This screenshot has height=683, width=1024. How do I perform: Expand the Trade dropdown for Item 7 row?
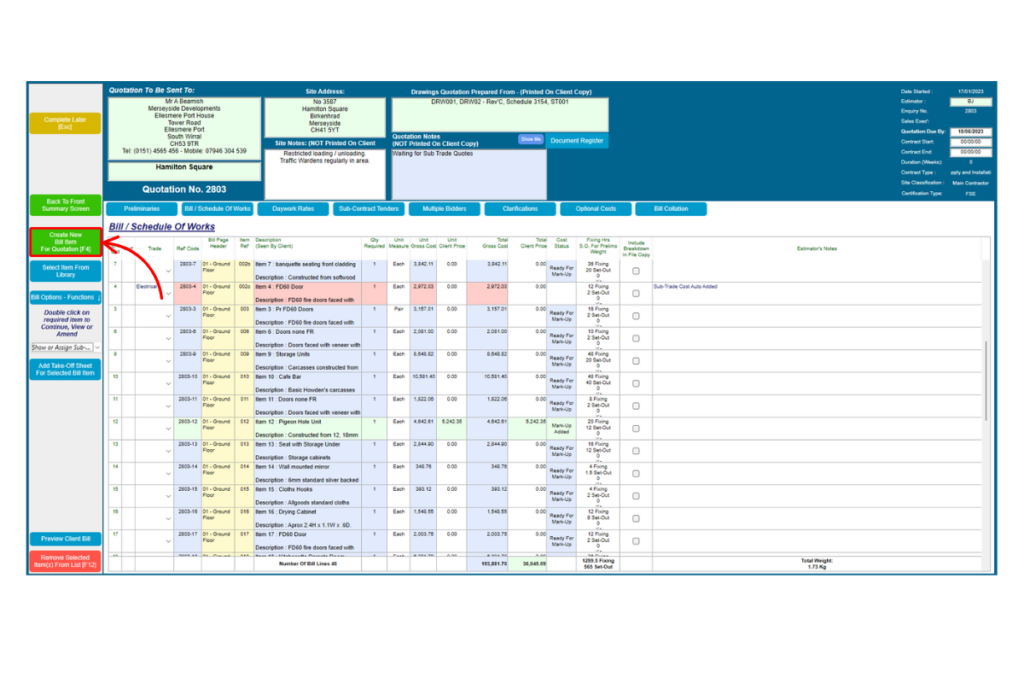(168, 271)
